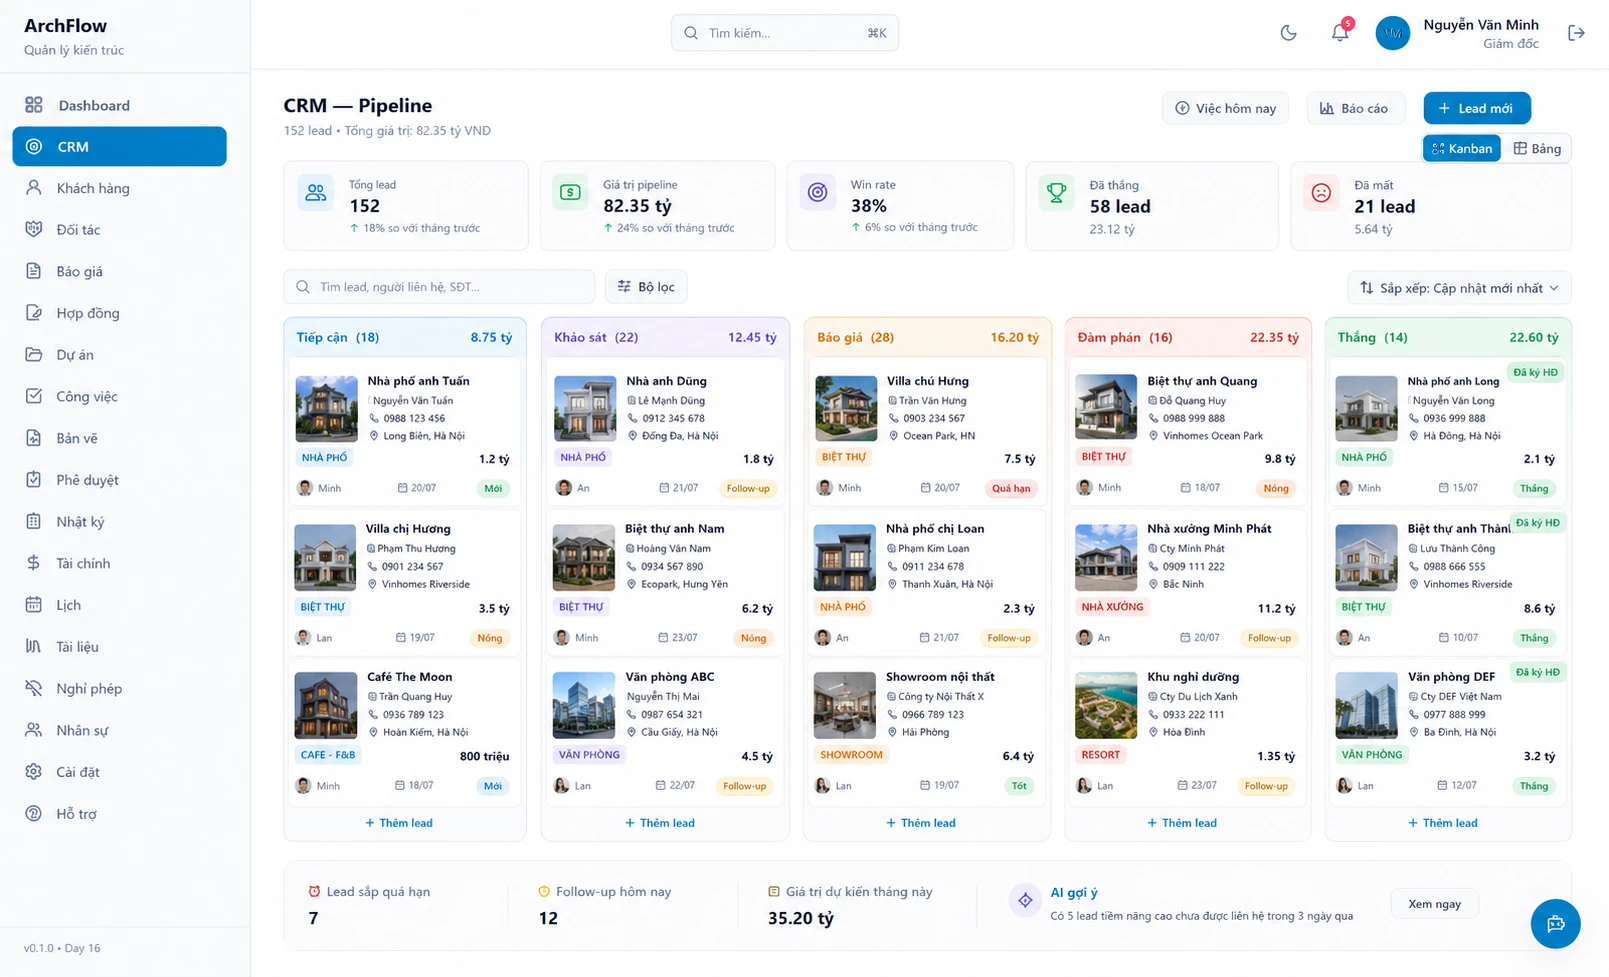
Task: Switch to Kanban view
Action: click(1462, 148)
